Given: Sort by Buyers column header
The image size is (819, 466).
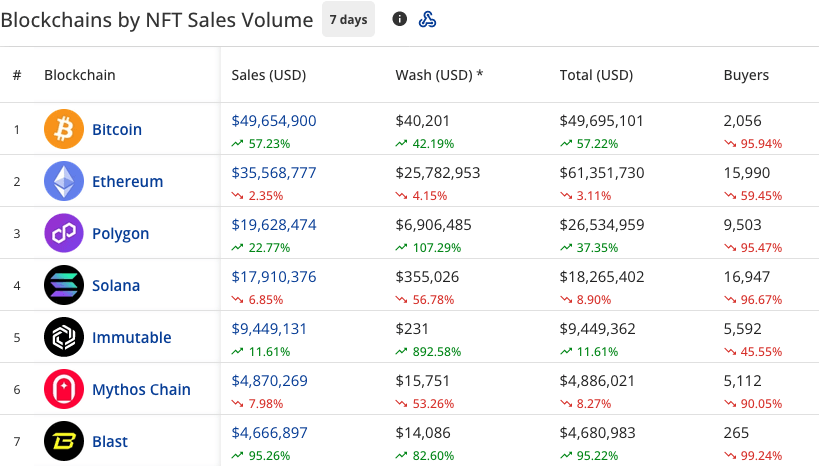Looking at the screenshot, I should (746, 75).
